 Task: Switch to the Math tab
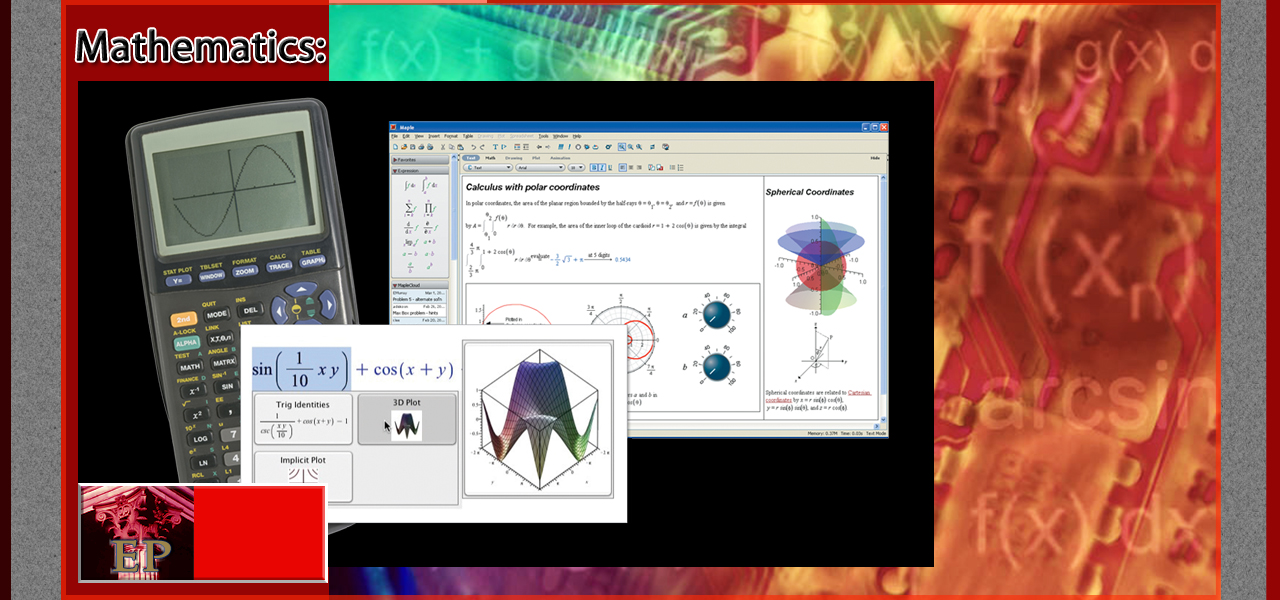(x=490, y=158)
